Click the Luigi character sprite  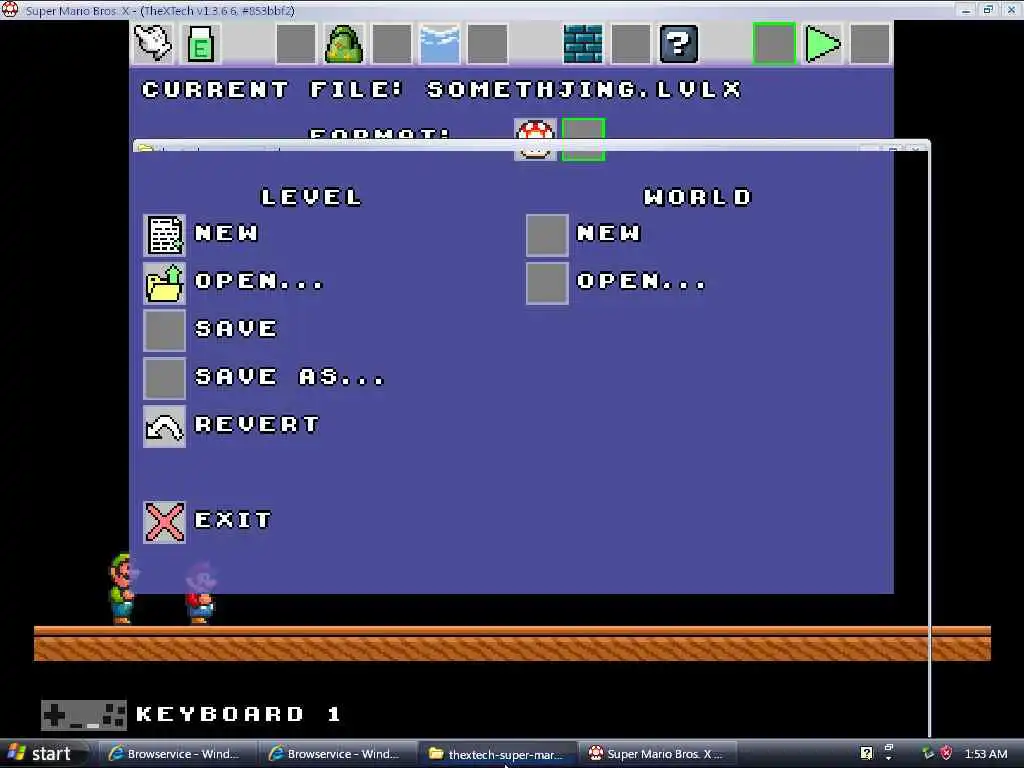click(x=122, y=588)
